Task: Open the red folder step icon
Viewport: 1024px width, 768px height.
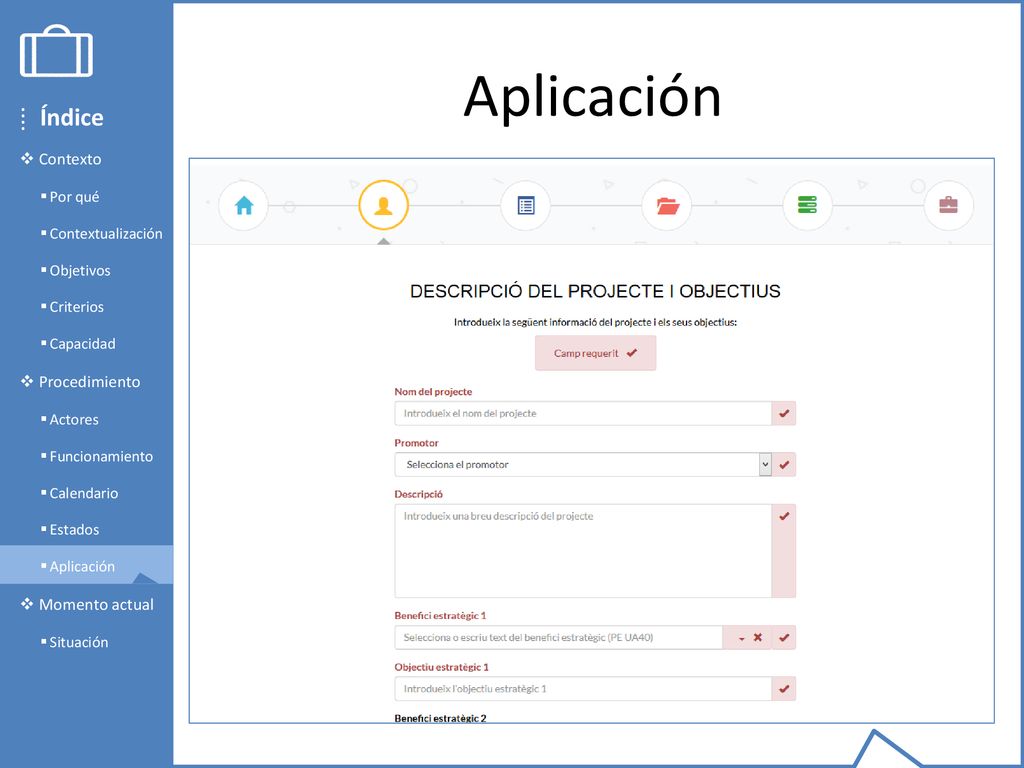Action: 667,206
